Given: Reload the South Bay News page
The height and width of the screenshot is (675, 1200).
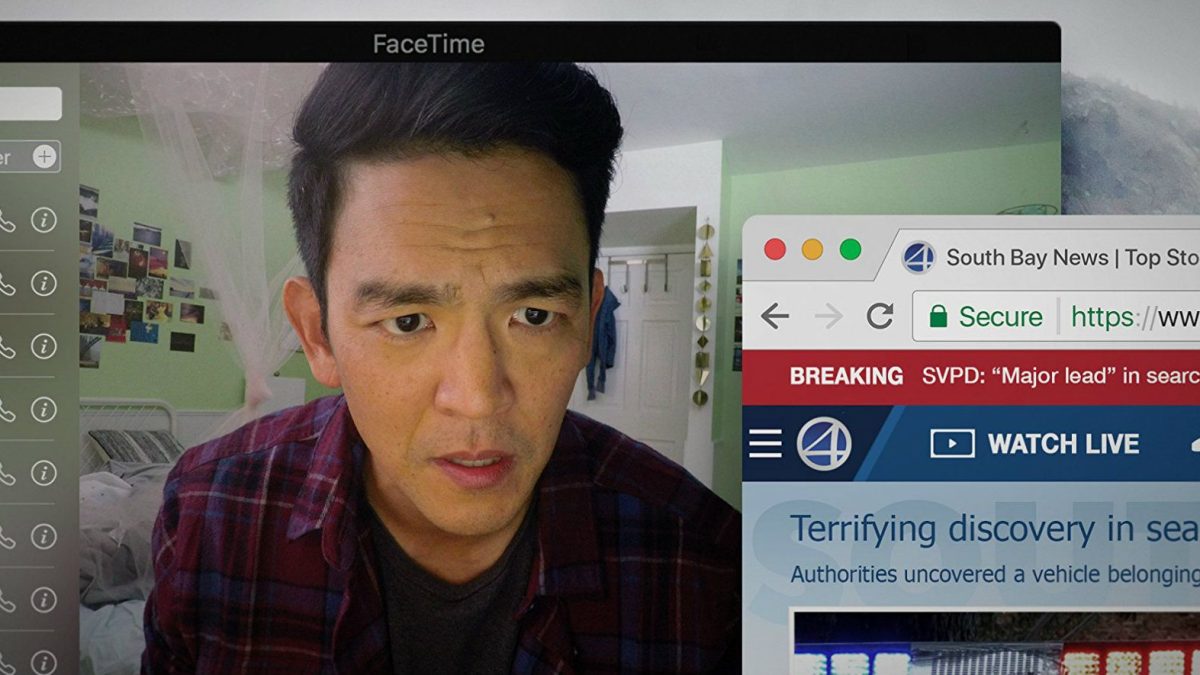Looking at the screenshot, I should point(880,317).
